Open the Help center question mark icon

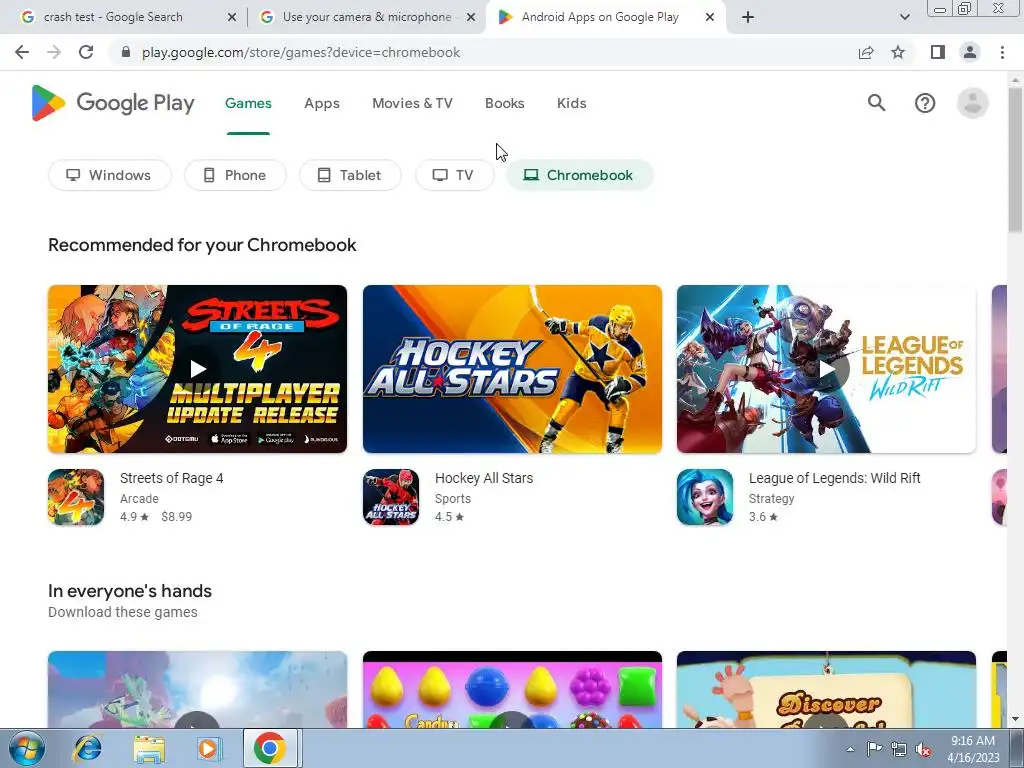[x=925, y=103]
